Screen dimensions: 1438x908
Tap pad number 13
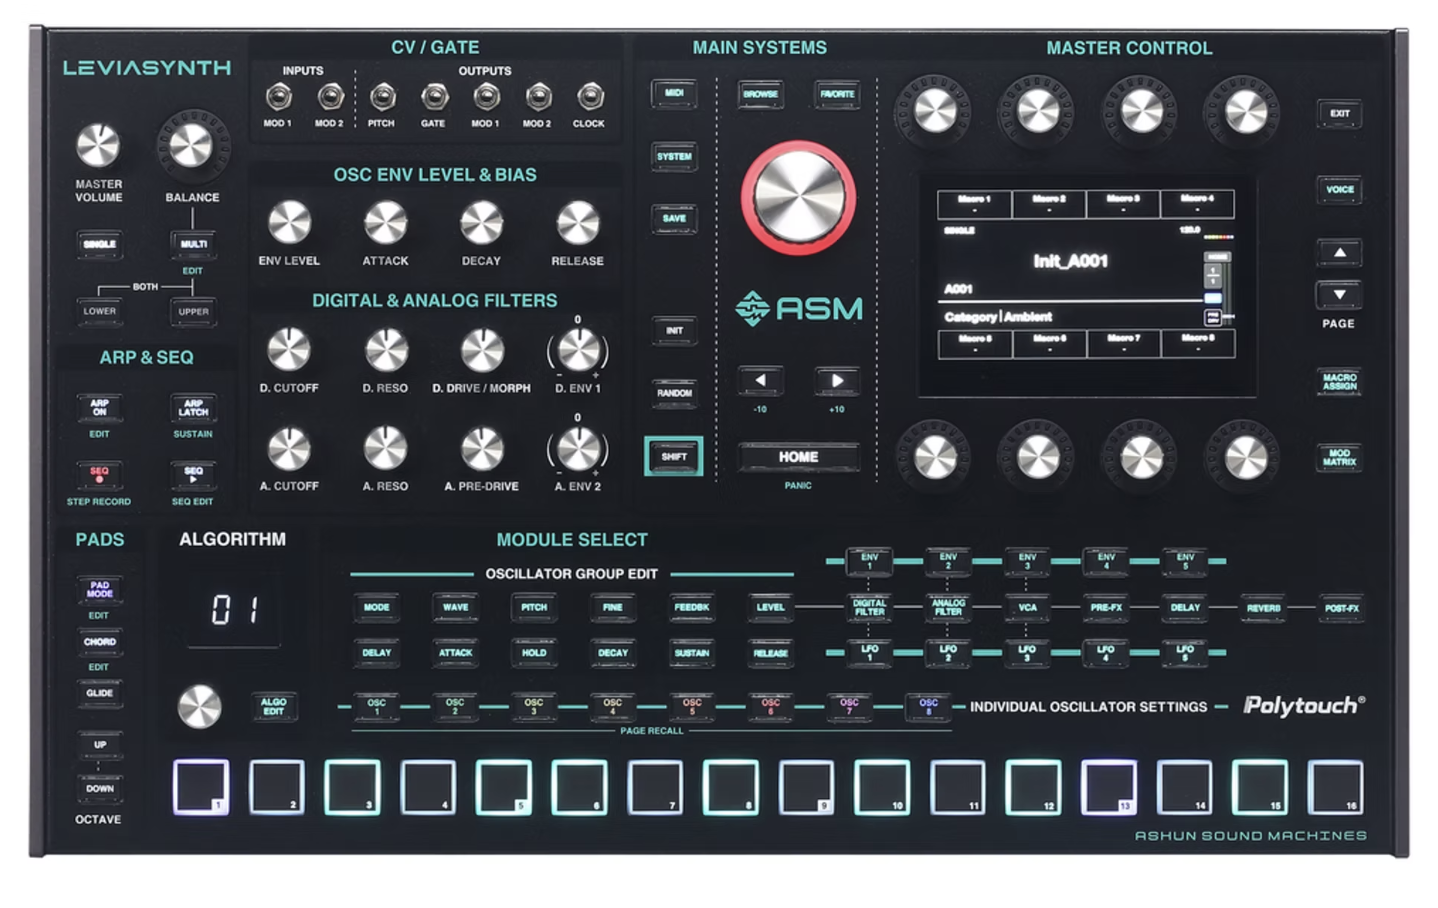pyautogui.click(x=1109, y=786)
